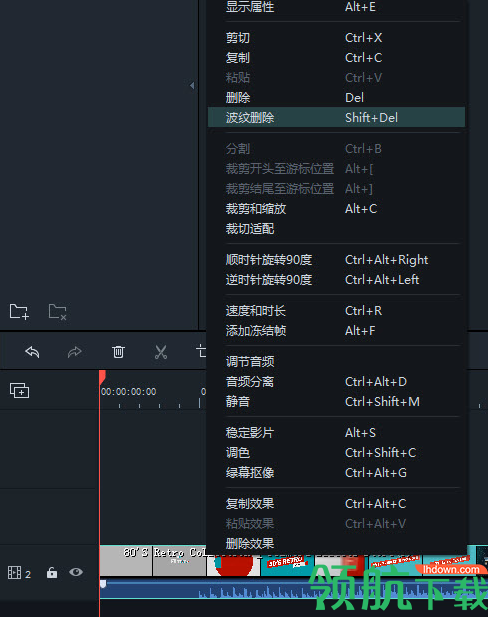Screen dimensions: 488x617
Task: Click the add track icon
Action: click(19, 390)
